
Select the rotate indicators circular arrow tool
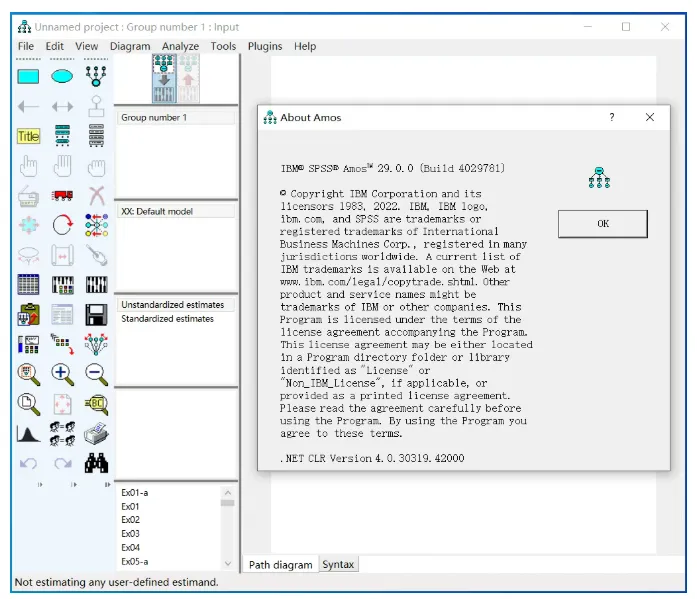point(62,225)
